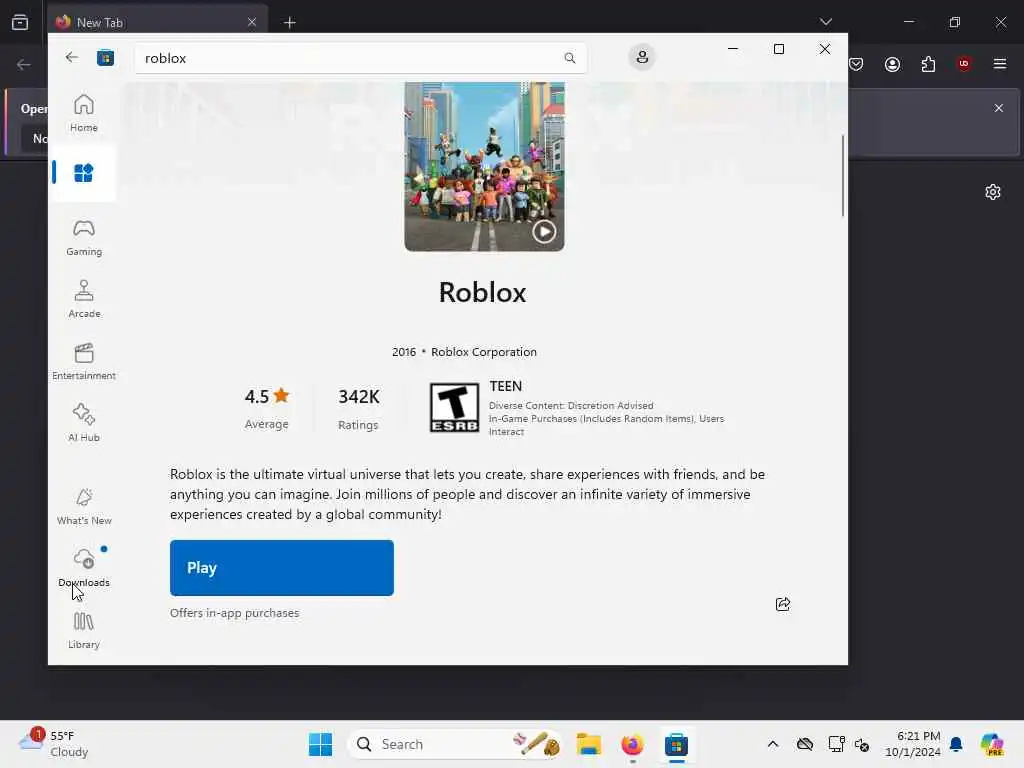This screenshot has width=1024, height=768.
Task: Click the Play button for Roblox
Action: coord(281,568)
